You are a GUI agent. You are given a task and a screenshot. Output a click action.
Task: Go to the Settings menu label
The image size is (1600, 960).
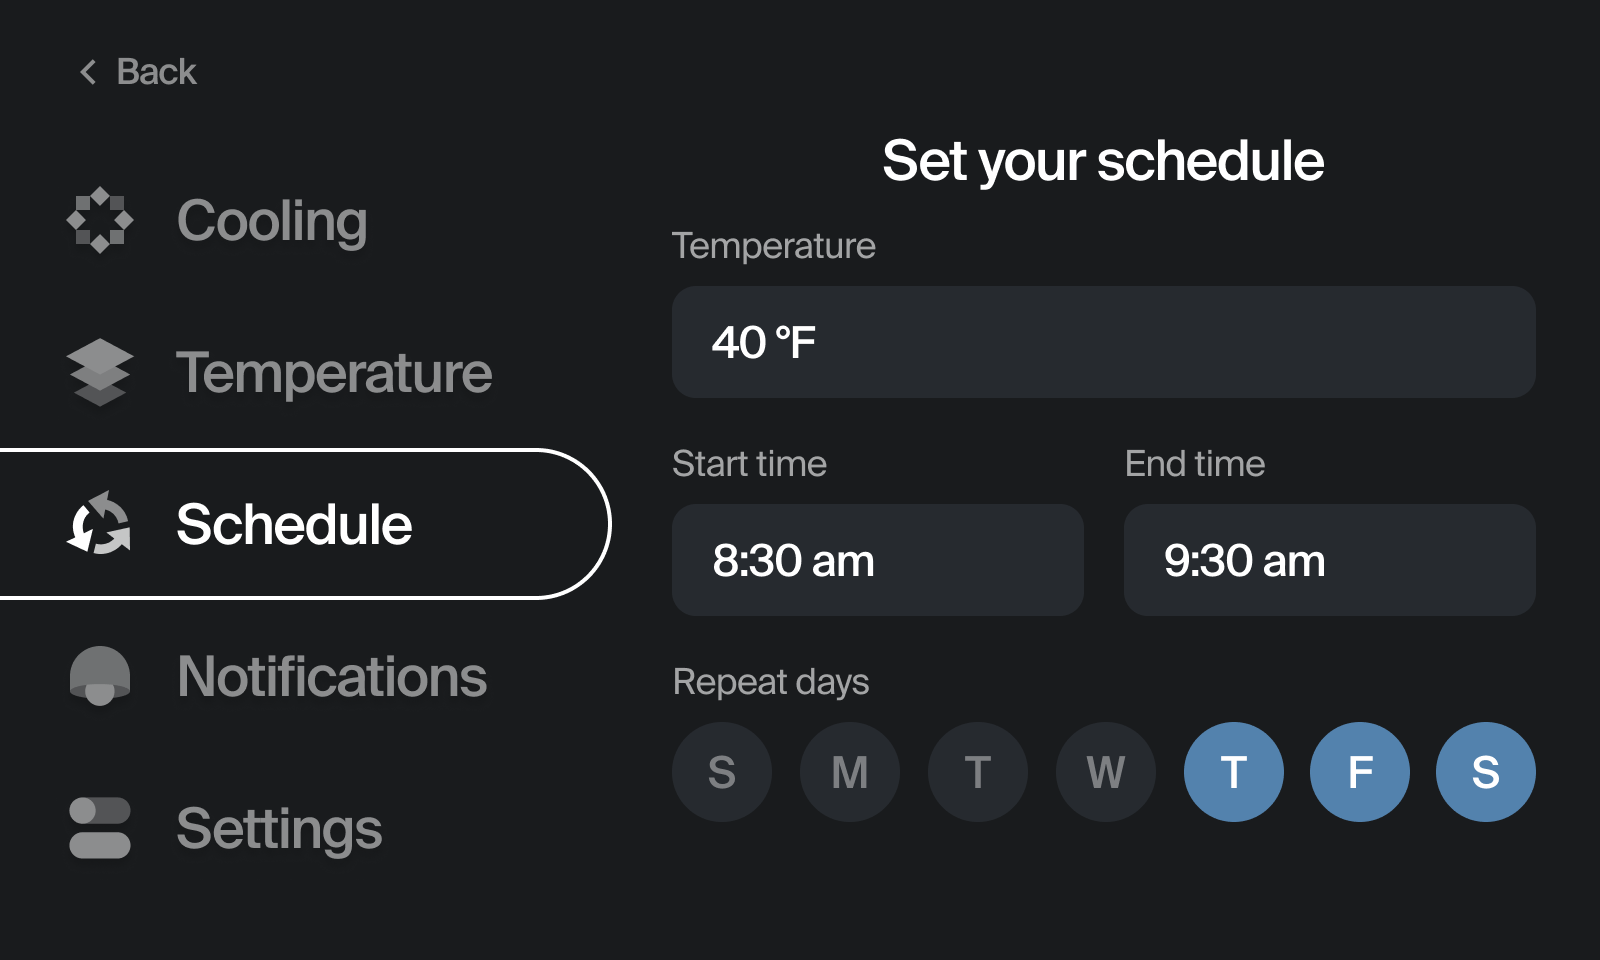(x=279, y=829)
